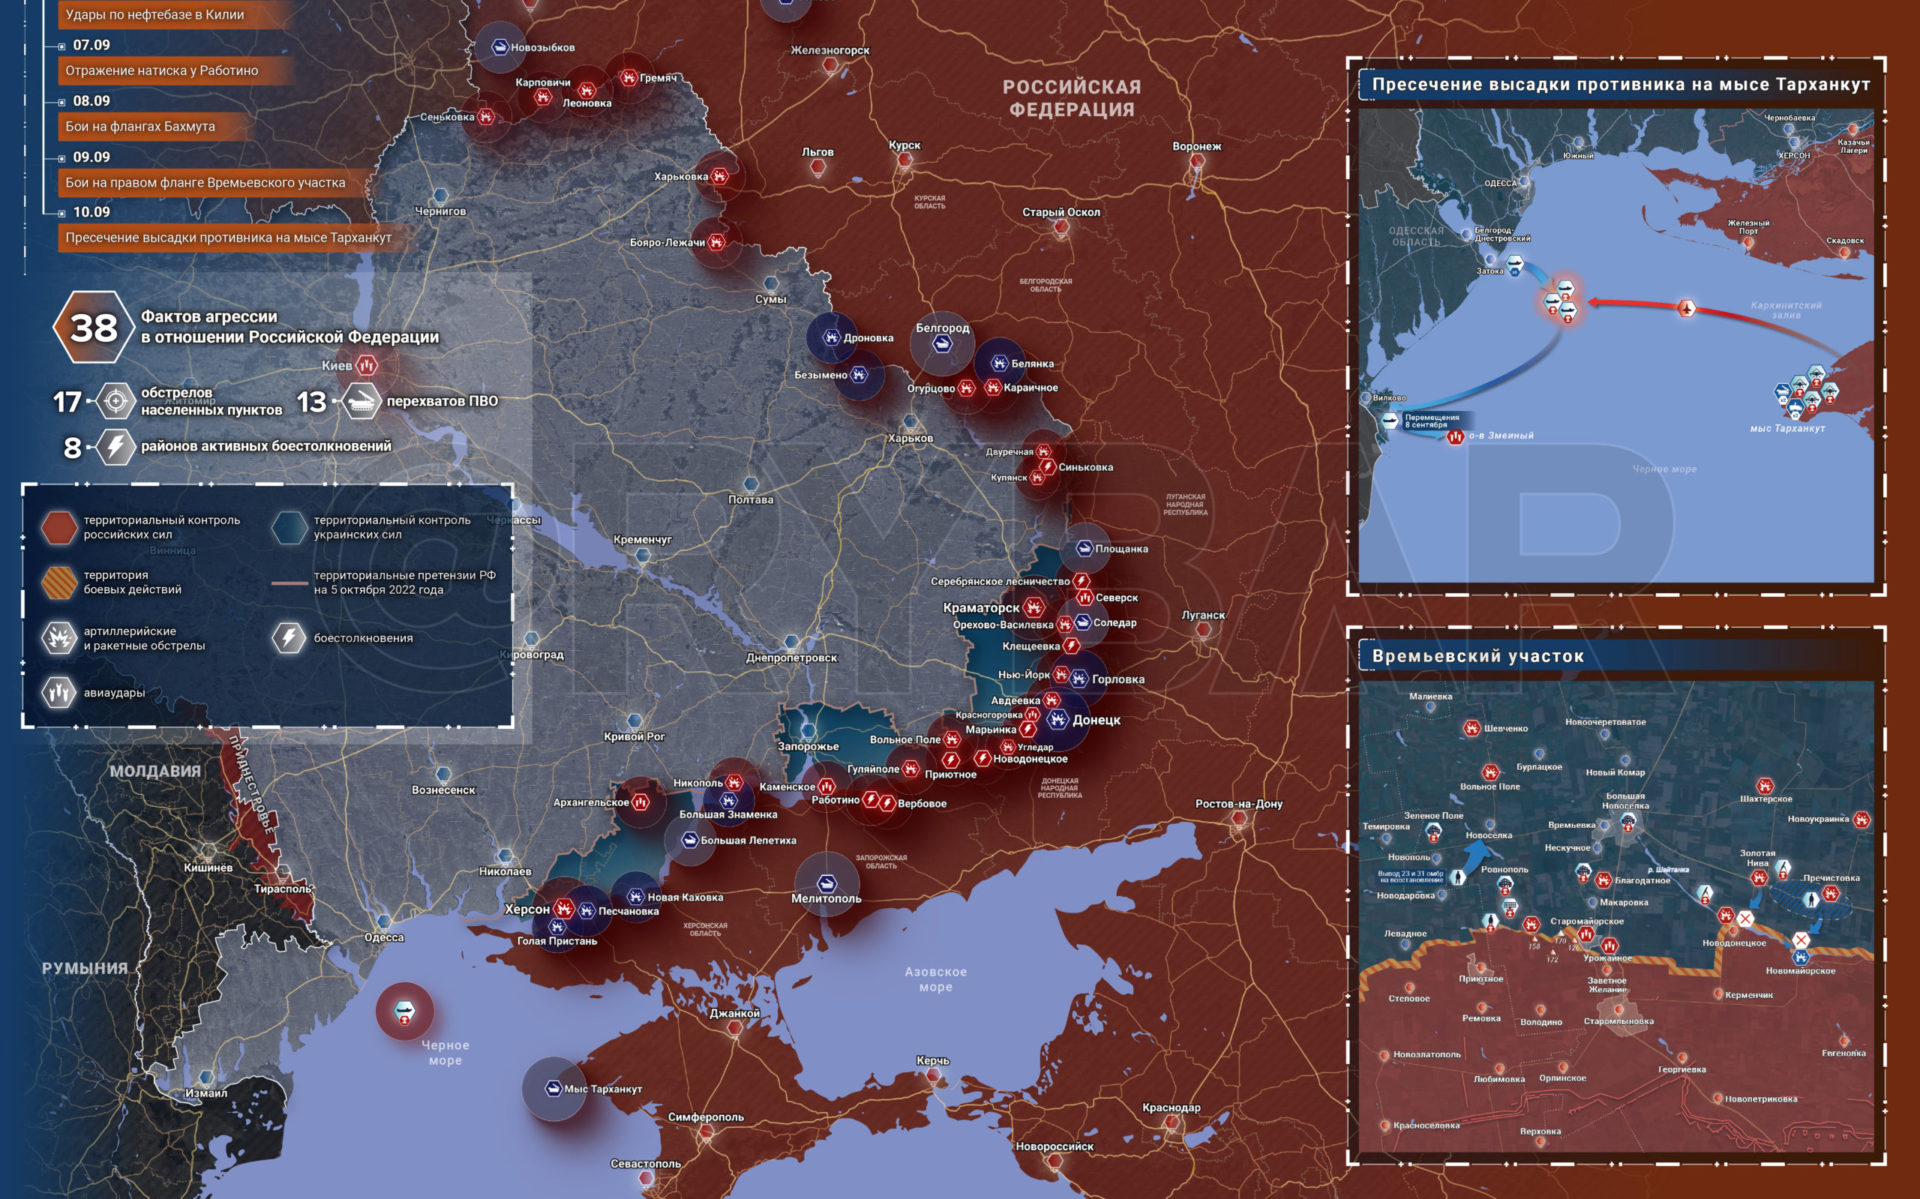
Task: Click the Дроновка marker icon
Action: click(831, 337)
